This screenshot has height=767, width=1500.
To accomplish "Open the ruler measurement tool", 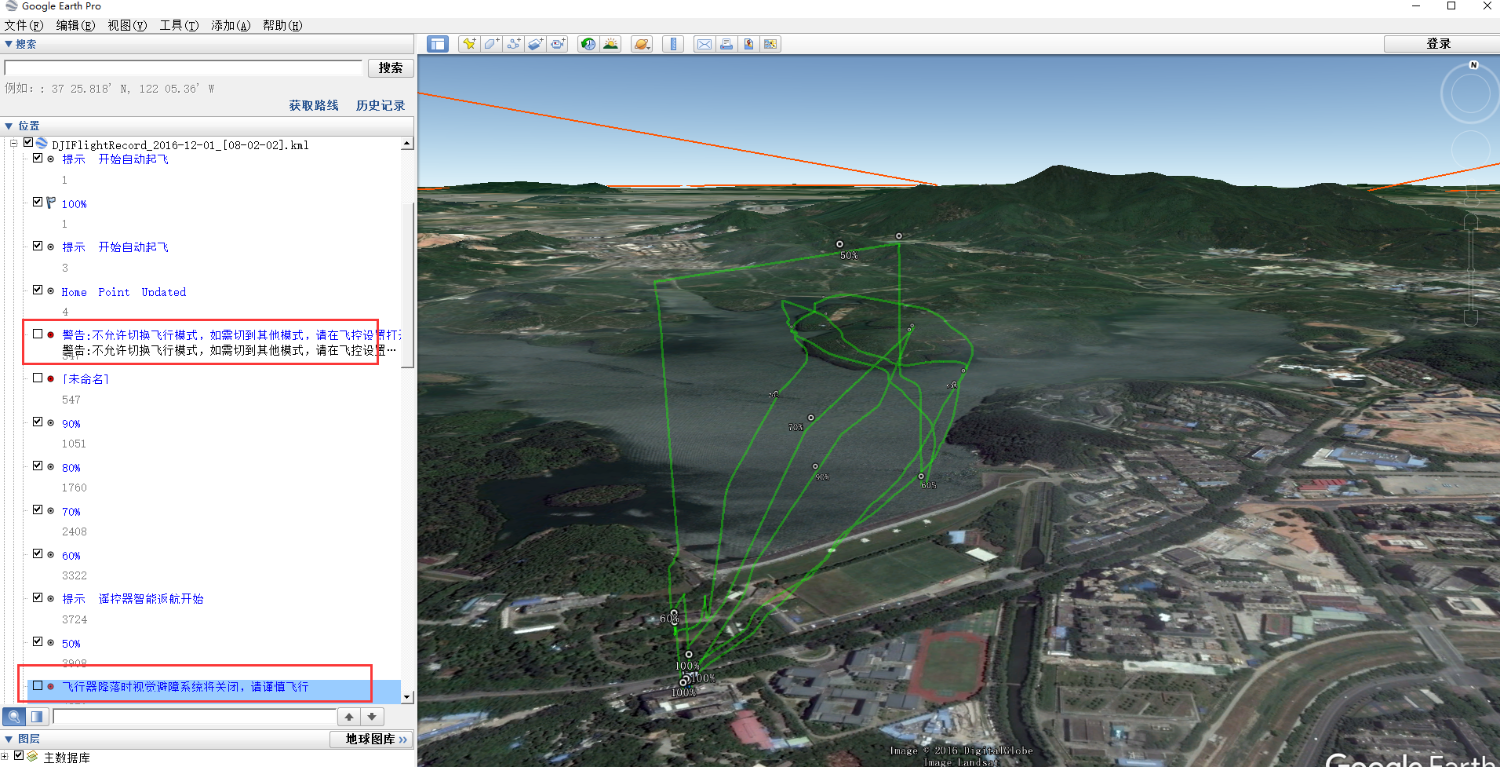I will pyautogui.click(x=673, y=44).
